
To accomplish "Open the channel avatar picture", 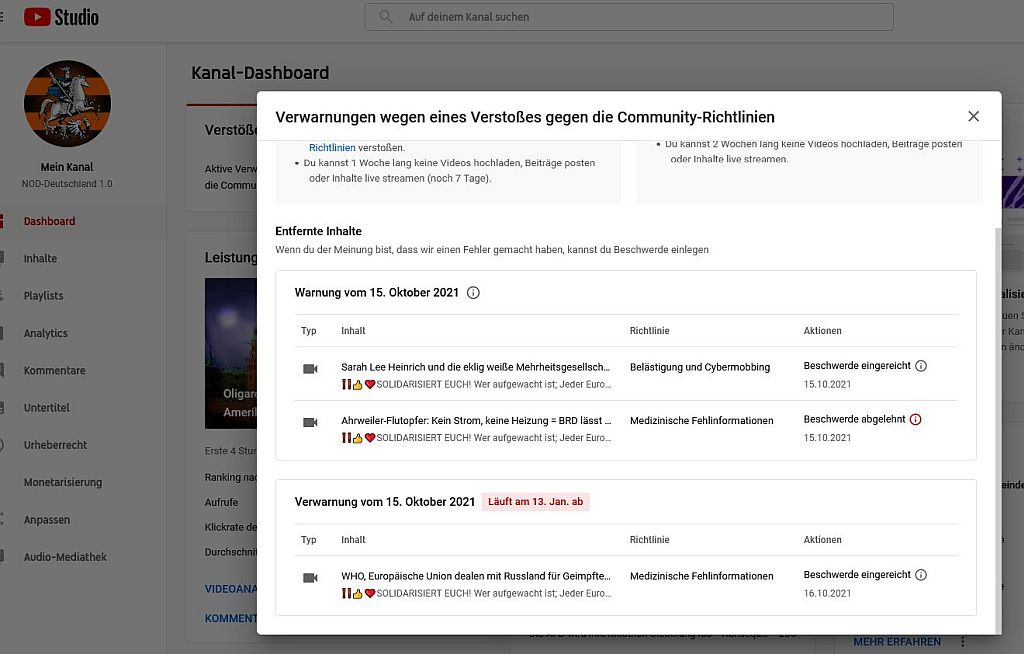I will [67, 104].
